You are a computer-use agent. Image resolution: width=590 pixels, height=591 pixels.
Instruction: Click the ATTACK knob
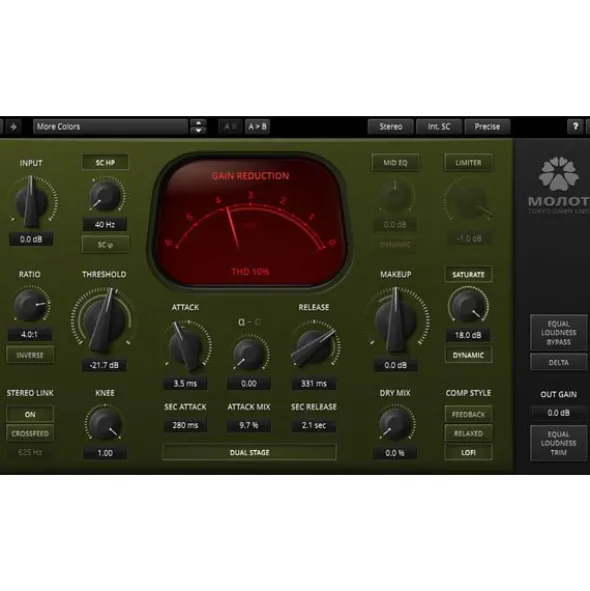[186, 346]
